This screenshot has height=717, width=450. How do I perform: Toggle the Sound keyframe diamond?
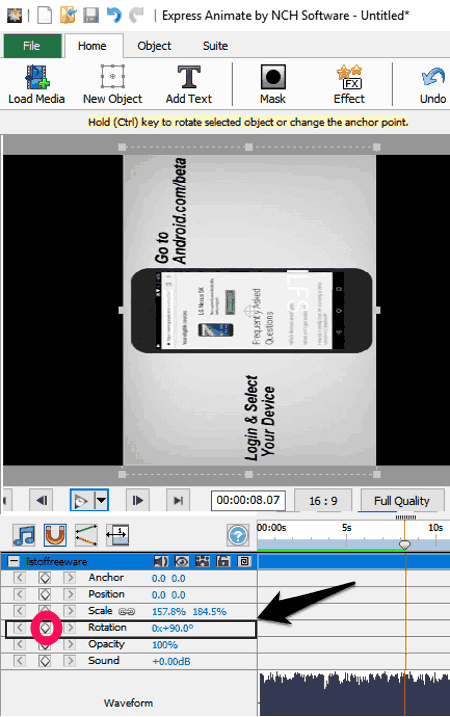click(x=44, y=661)
